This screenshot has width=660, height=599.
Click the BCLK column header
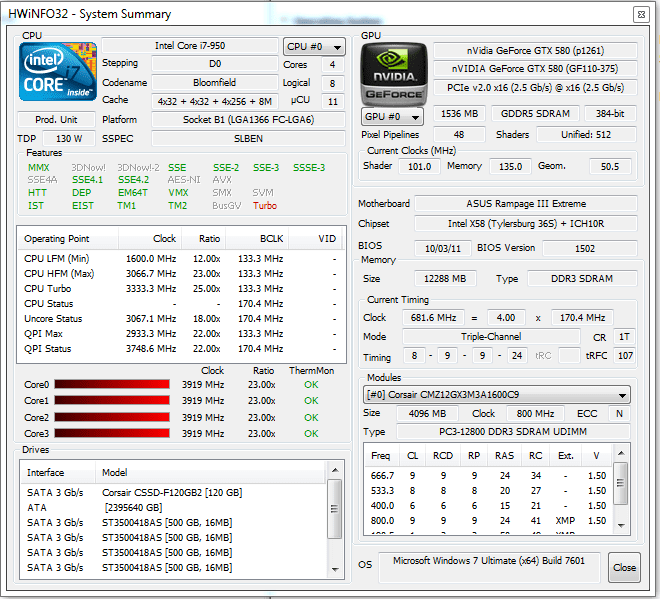[256, 239]
